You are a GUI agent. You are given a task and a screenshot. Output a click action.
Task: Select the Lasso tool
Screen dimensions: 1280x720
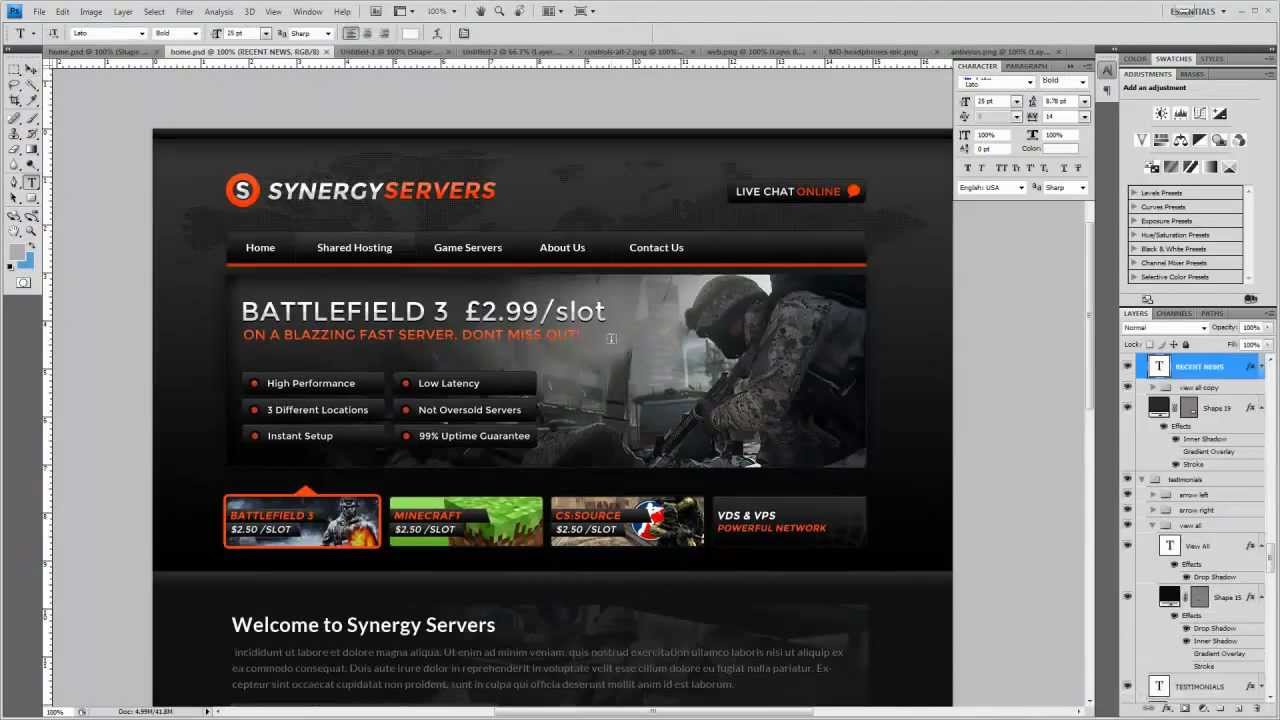pyautogui.click(x=14, y=85)
